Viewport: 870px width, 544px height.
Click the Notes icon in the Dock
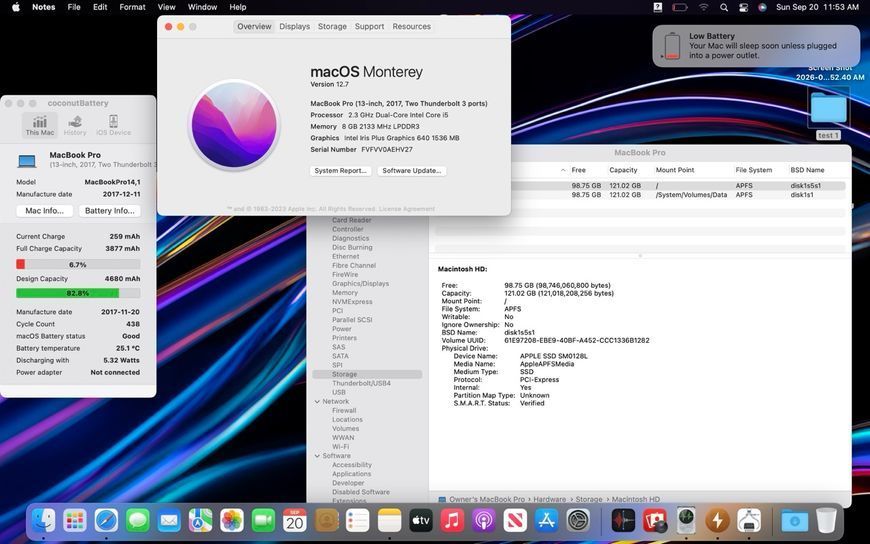(x=389, y=521)
